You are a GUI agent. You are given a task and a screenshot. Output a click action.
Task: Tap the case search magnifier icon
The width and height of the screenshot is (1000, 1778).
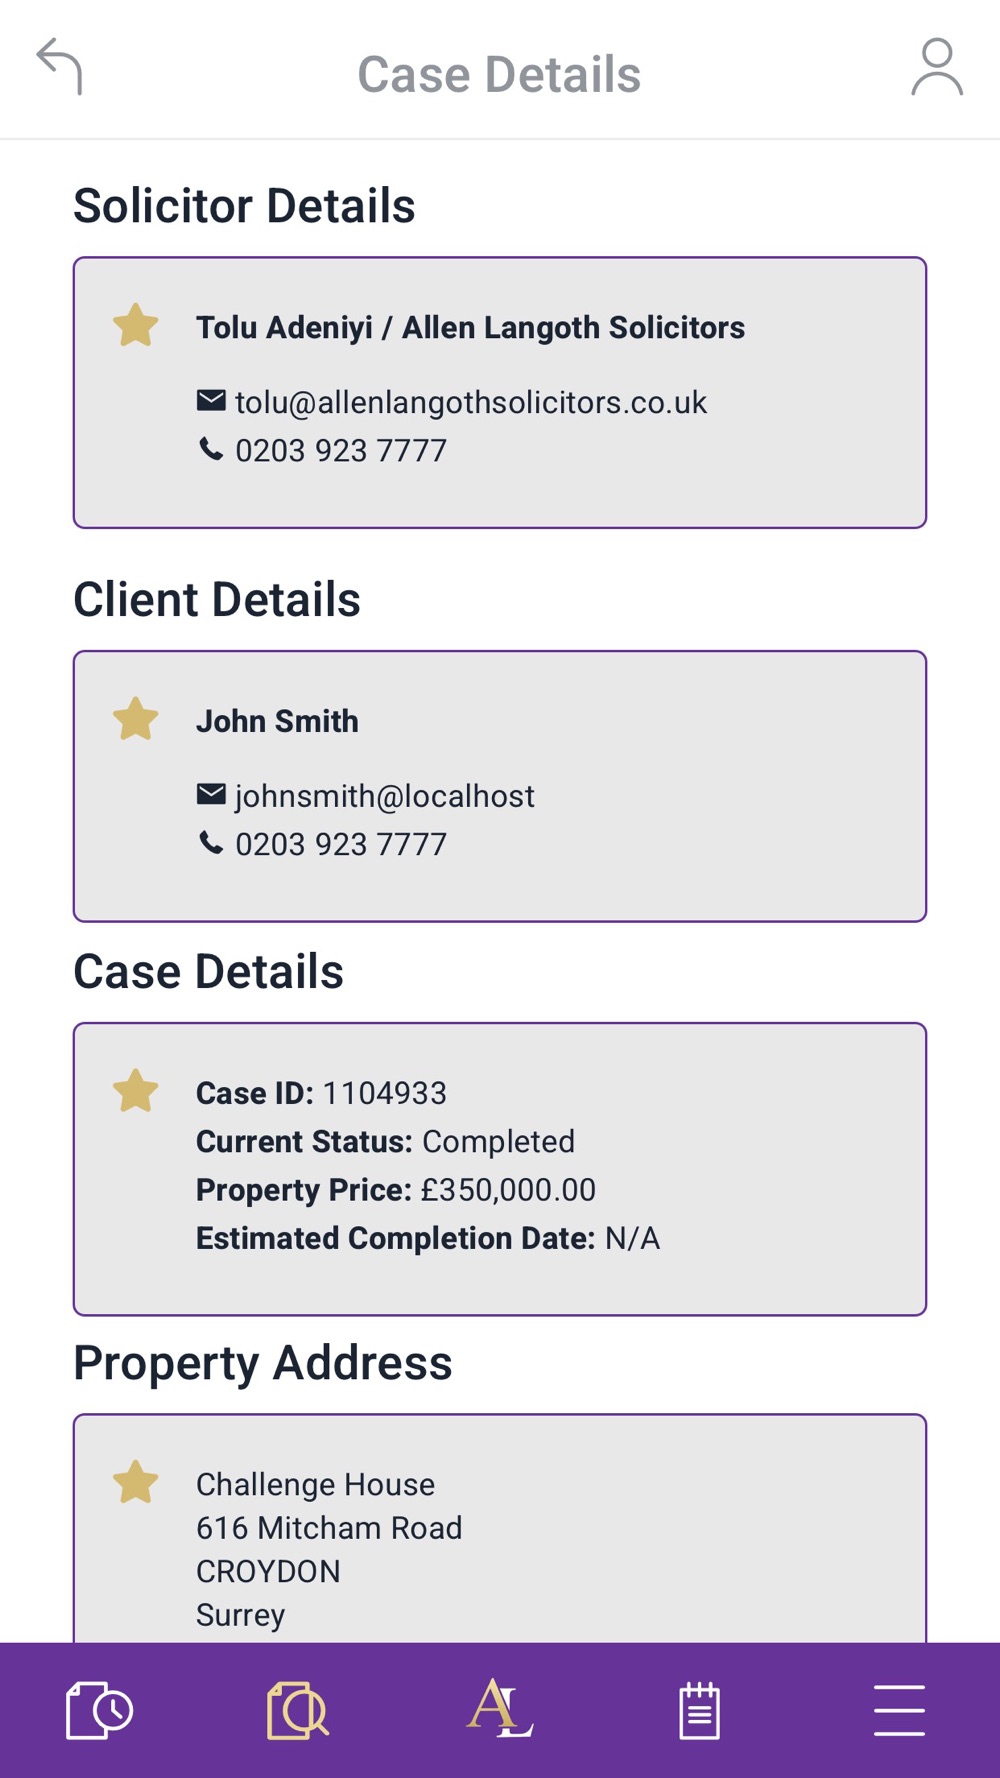[x=298, y=1710]
